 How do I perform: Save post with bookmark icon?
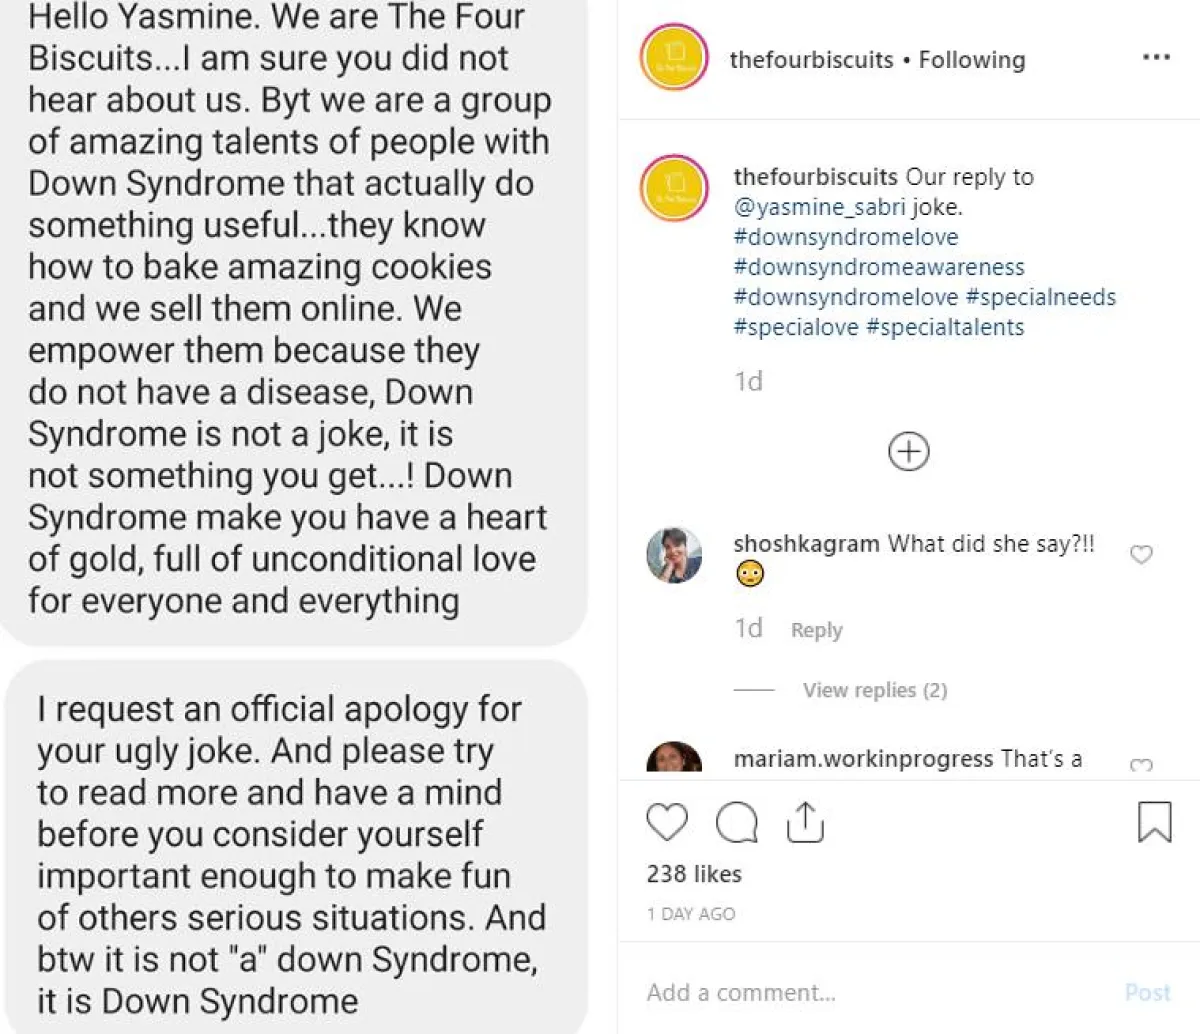point(1154,822)
